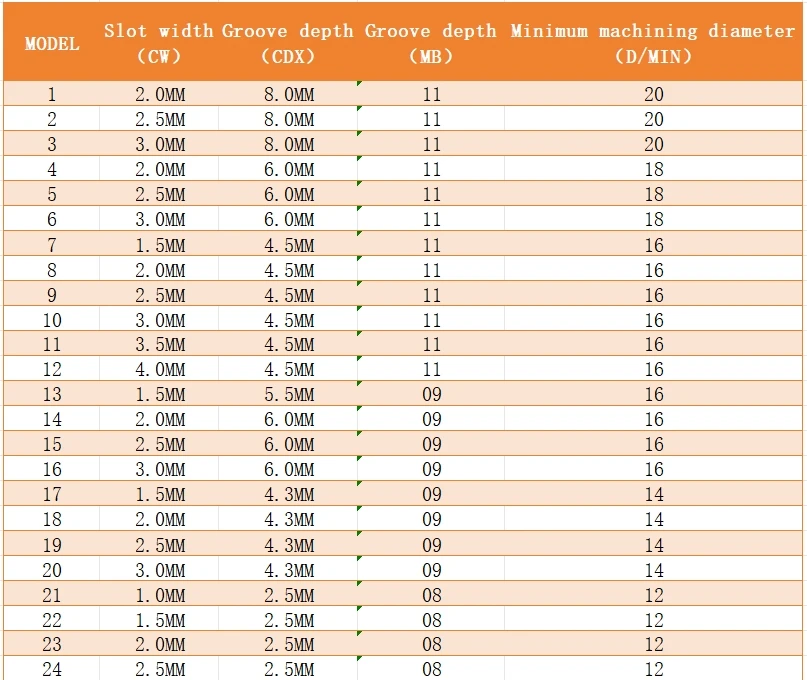Click groove depth 4.3MM in model 18 row
Screen dimensions: 807x680
point(289,519)
